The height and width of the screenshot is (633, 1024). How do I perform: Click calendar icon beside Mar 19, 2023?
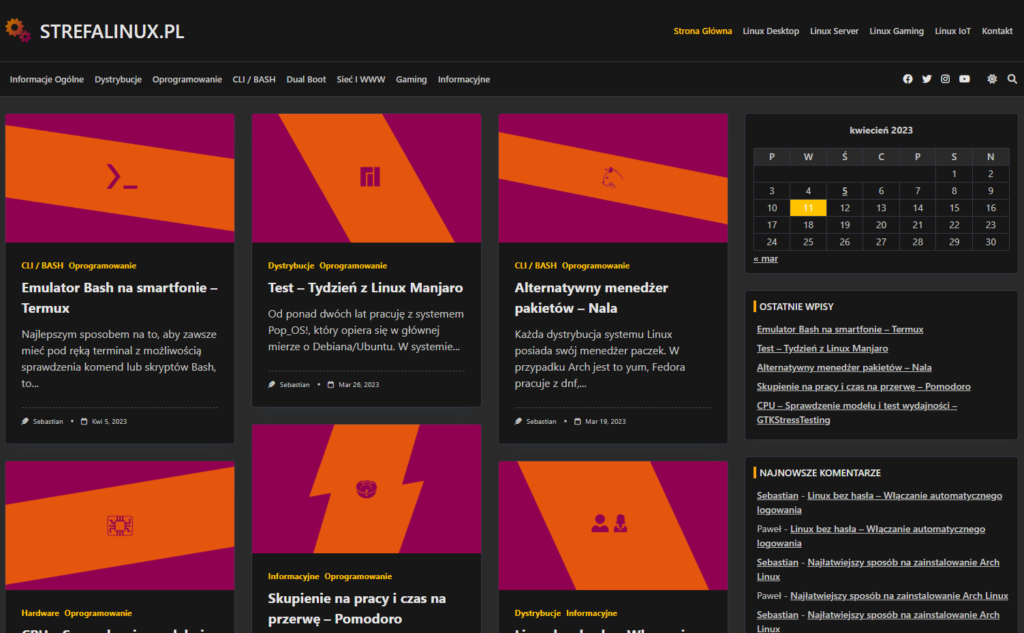click(x=577, y=421)
